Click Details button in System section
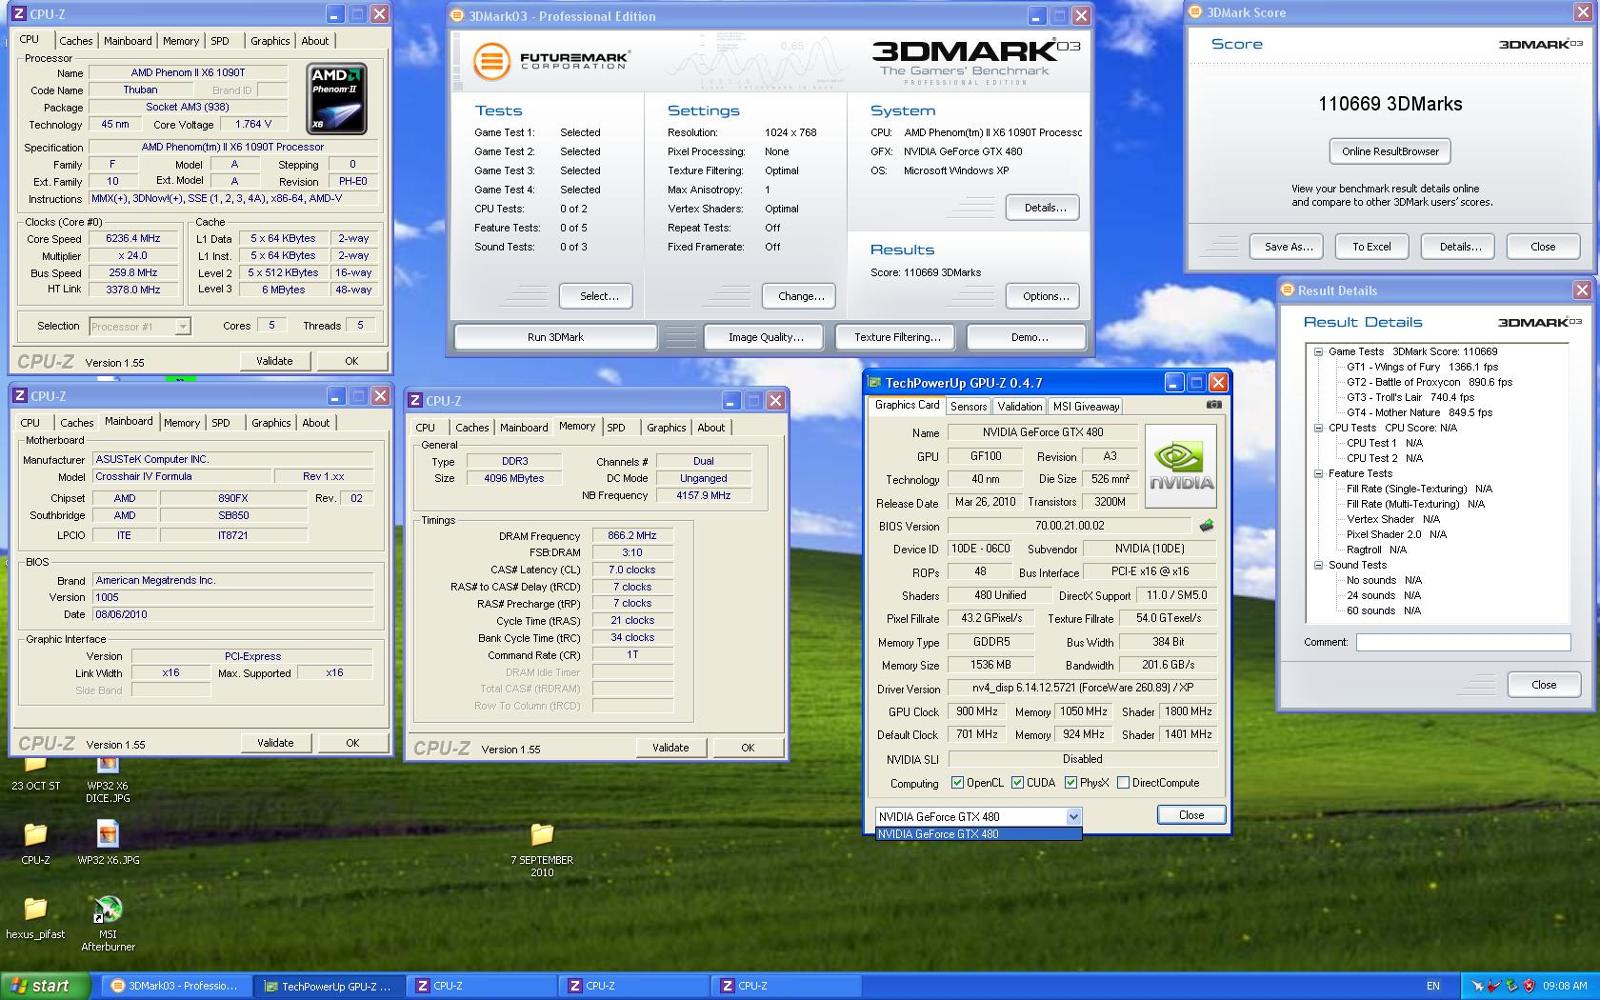 pos(1043,207)
